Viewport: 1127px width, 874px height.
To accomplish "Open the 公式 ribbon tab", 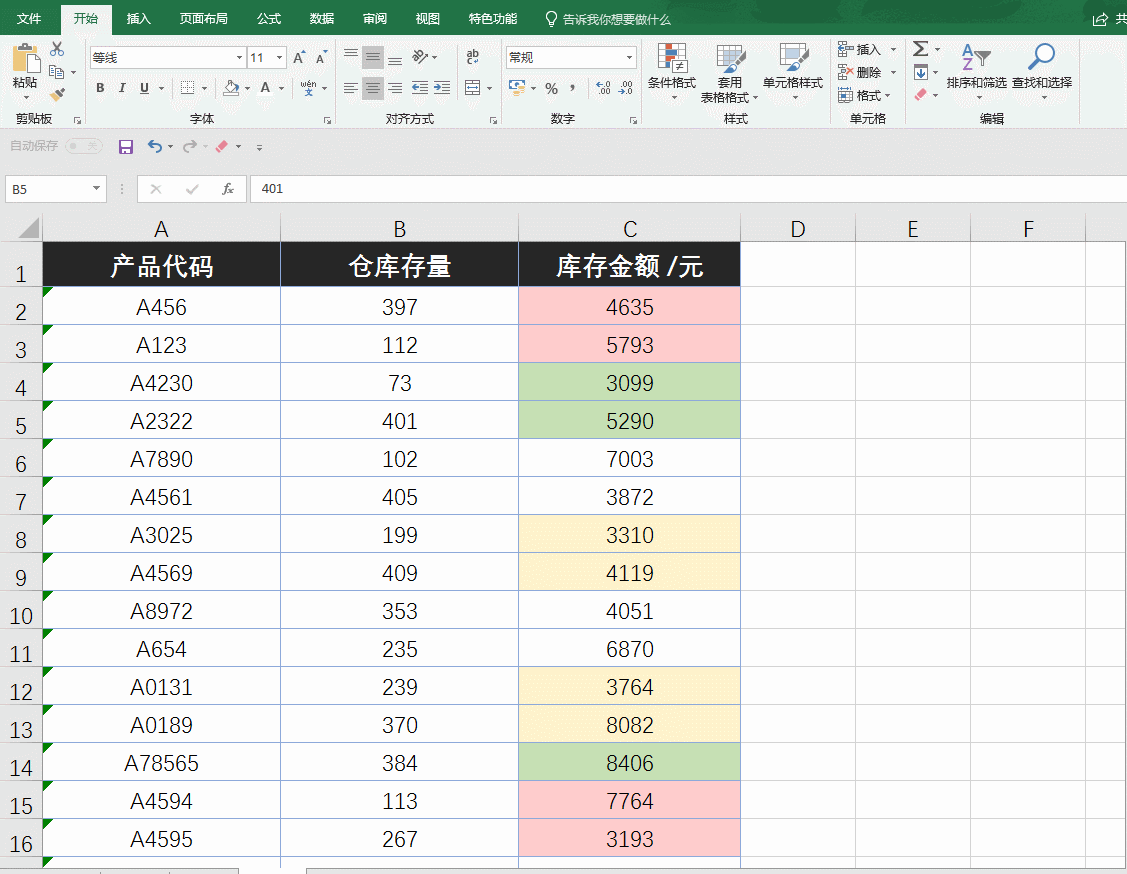I will click(268, 19).
